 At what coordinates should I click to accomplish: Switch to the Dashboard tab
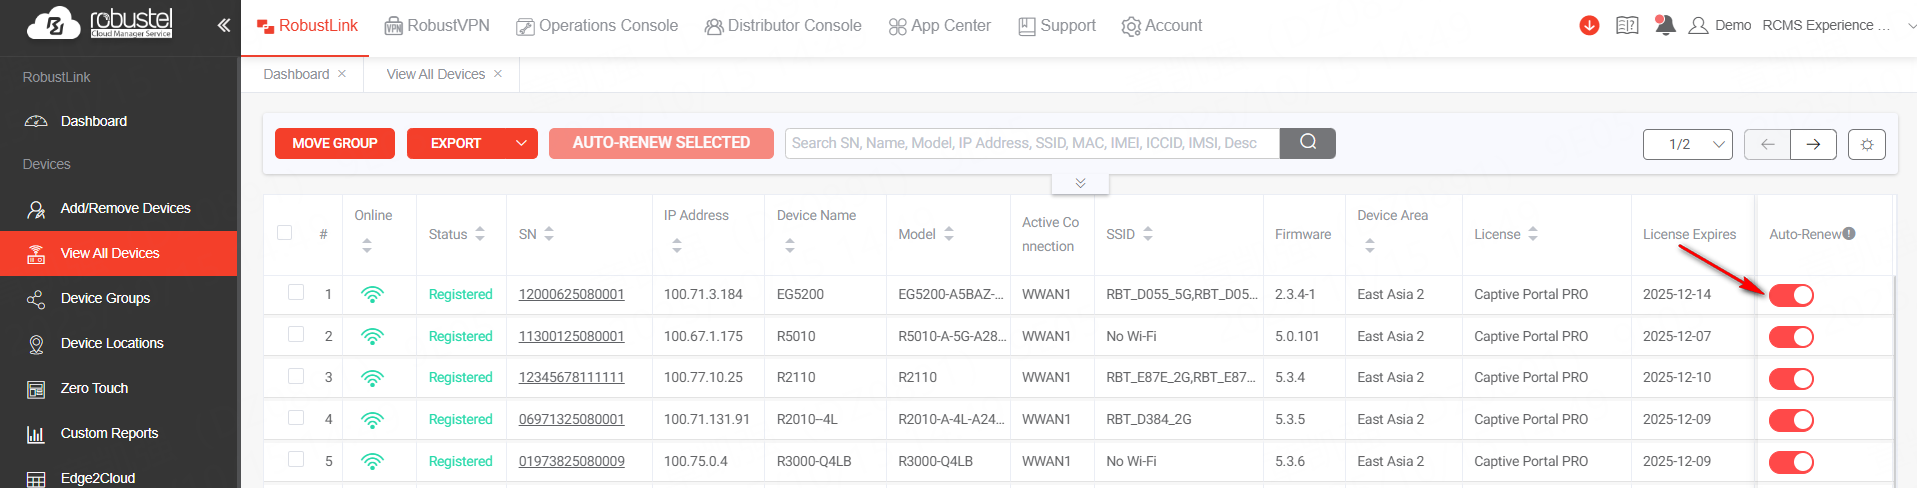pos(296,74)
